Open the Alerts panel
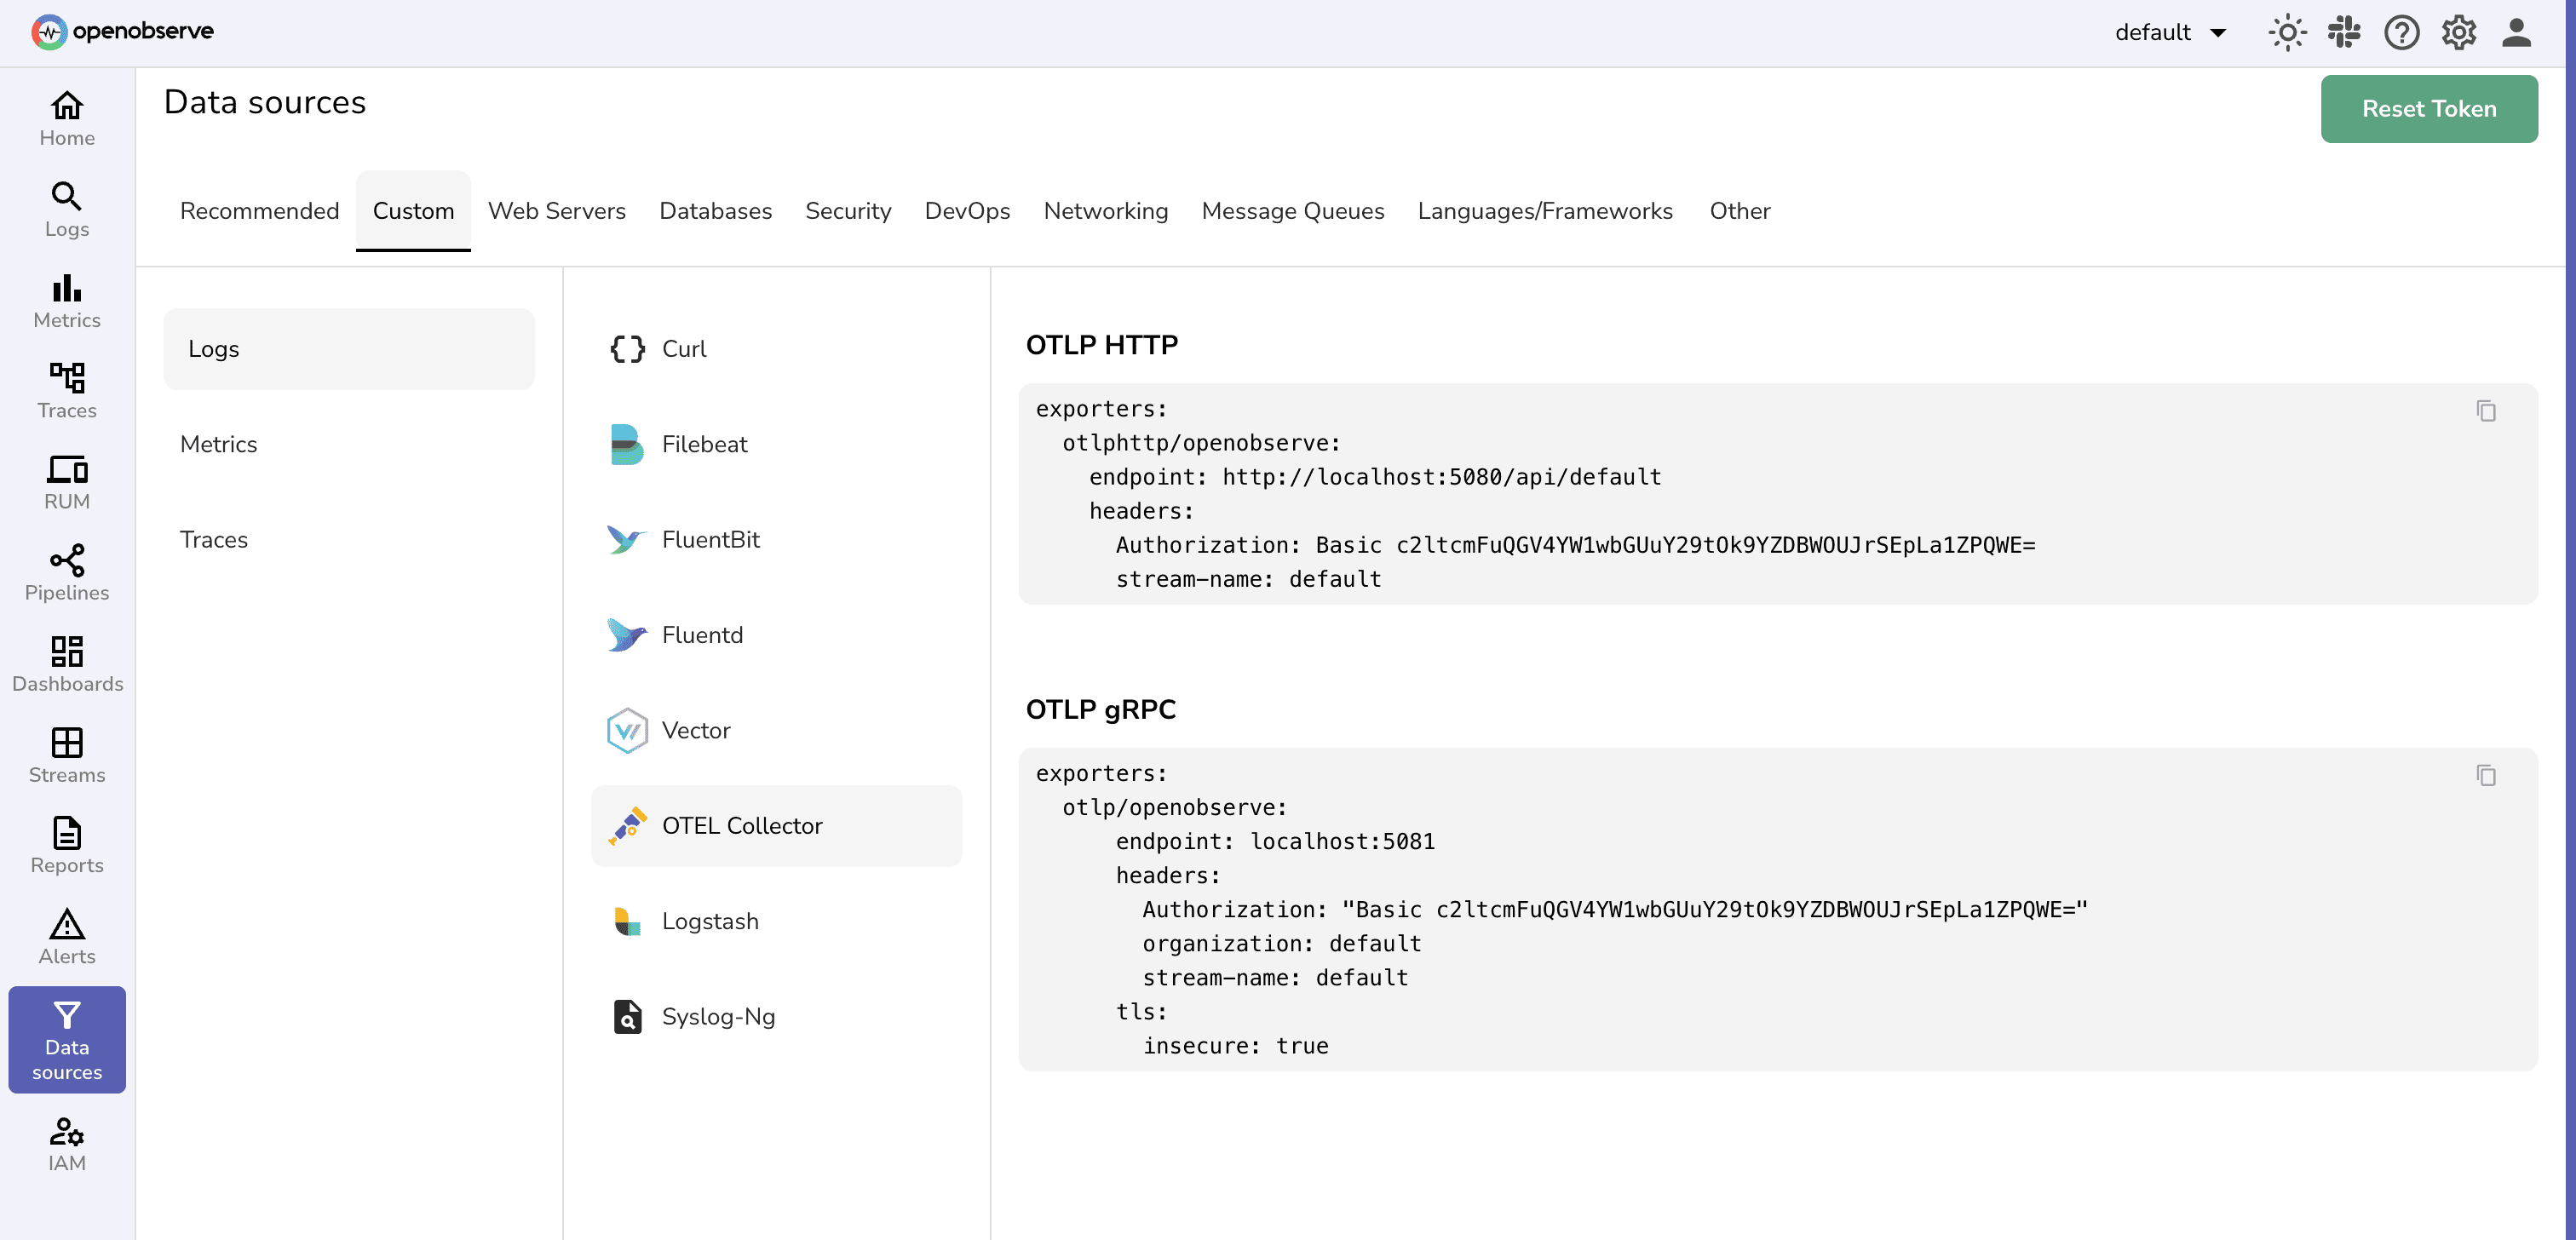The height and width of the screenshot is (1240, 2576). click(66, 936)
